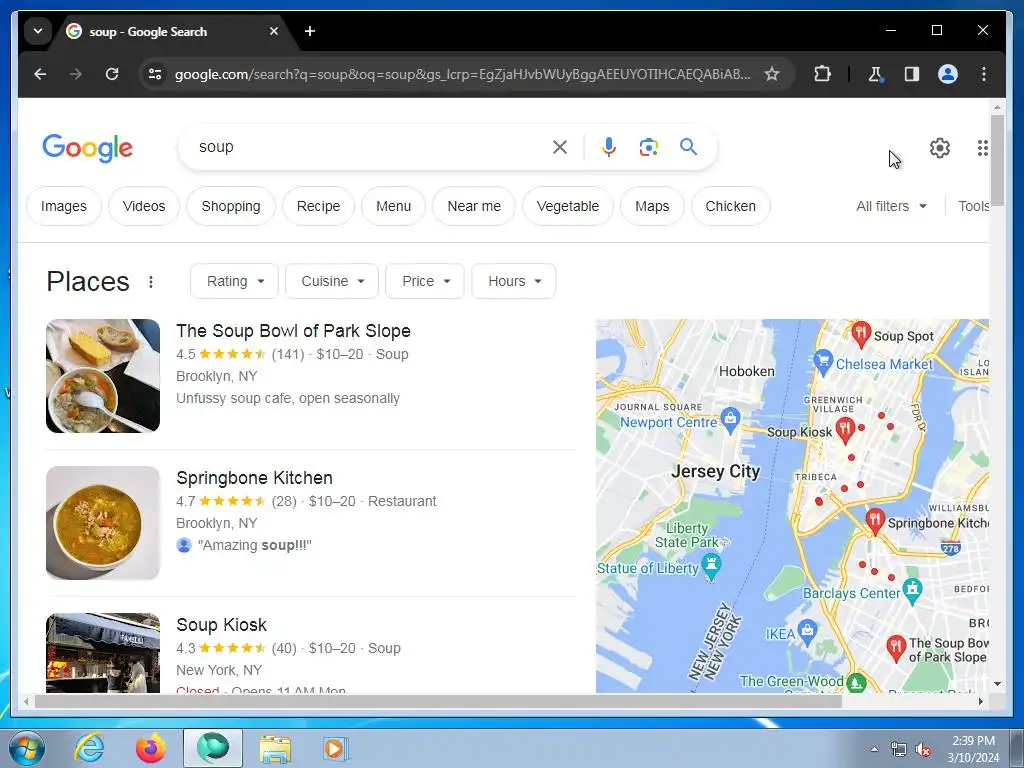
Task: Open a new tab with the plus button
Action: (x=310, y=31)
